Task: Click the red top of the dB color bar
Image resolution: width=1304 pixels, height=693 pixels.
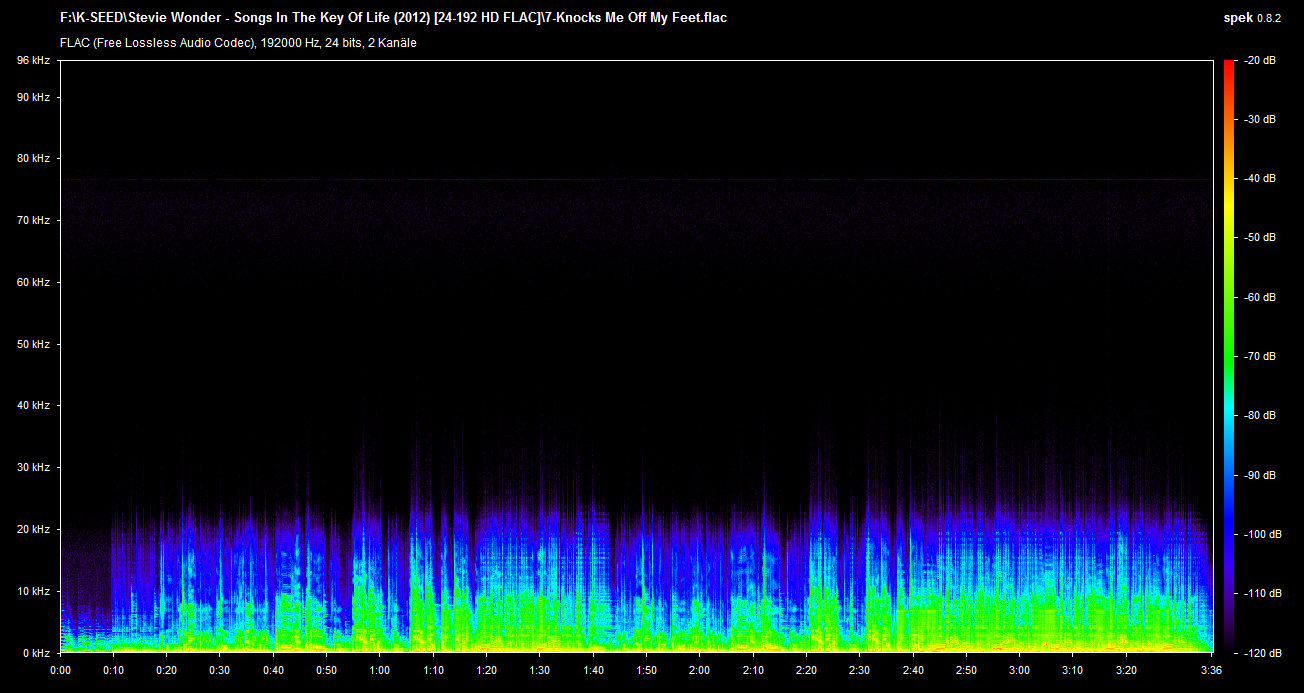Action: [x=1228, y=65]
